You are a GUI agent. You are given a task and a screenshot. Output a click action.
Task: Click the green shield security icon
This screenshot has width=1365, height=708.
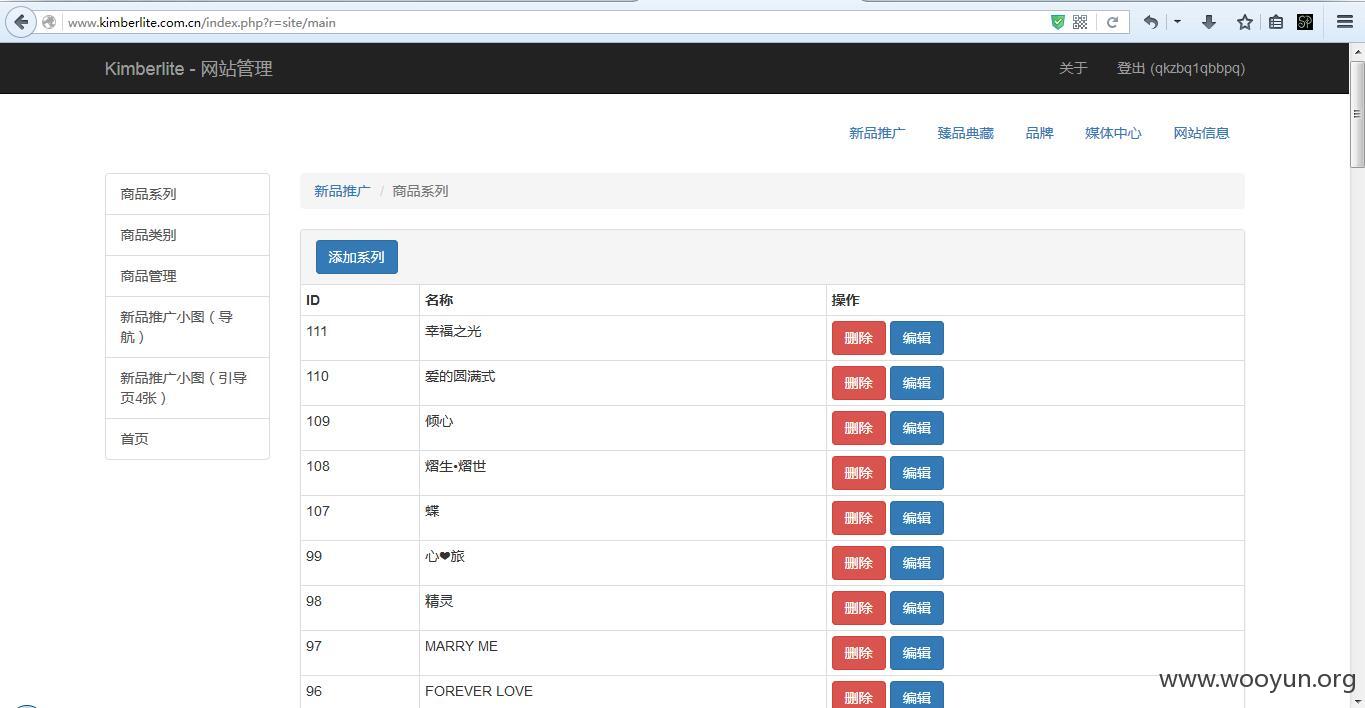1058,22
